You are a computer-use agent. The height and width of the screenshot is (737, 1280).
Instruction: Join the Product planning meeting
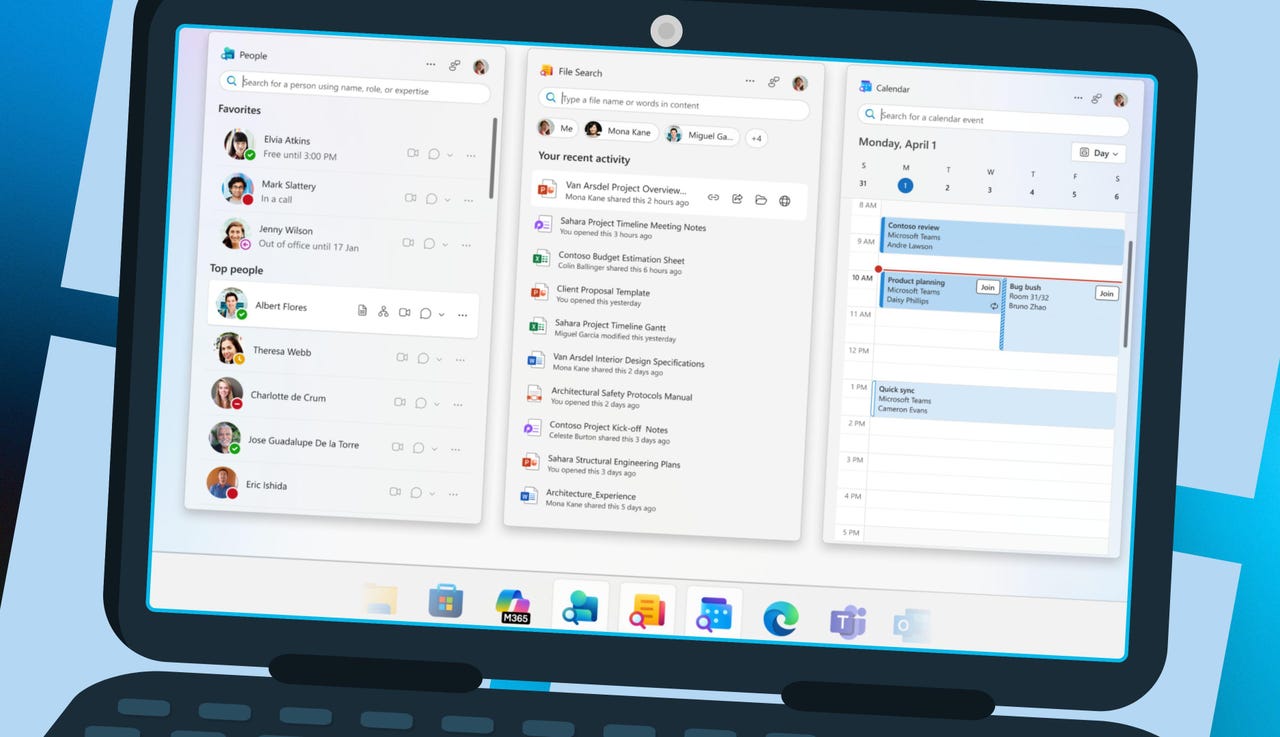[x=988, y=287]
